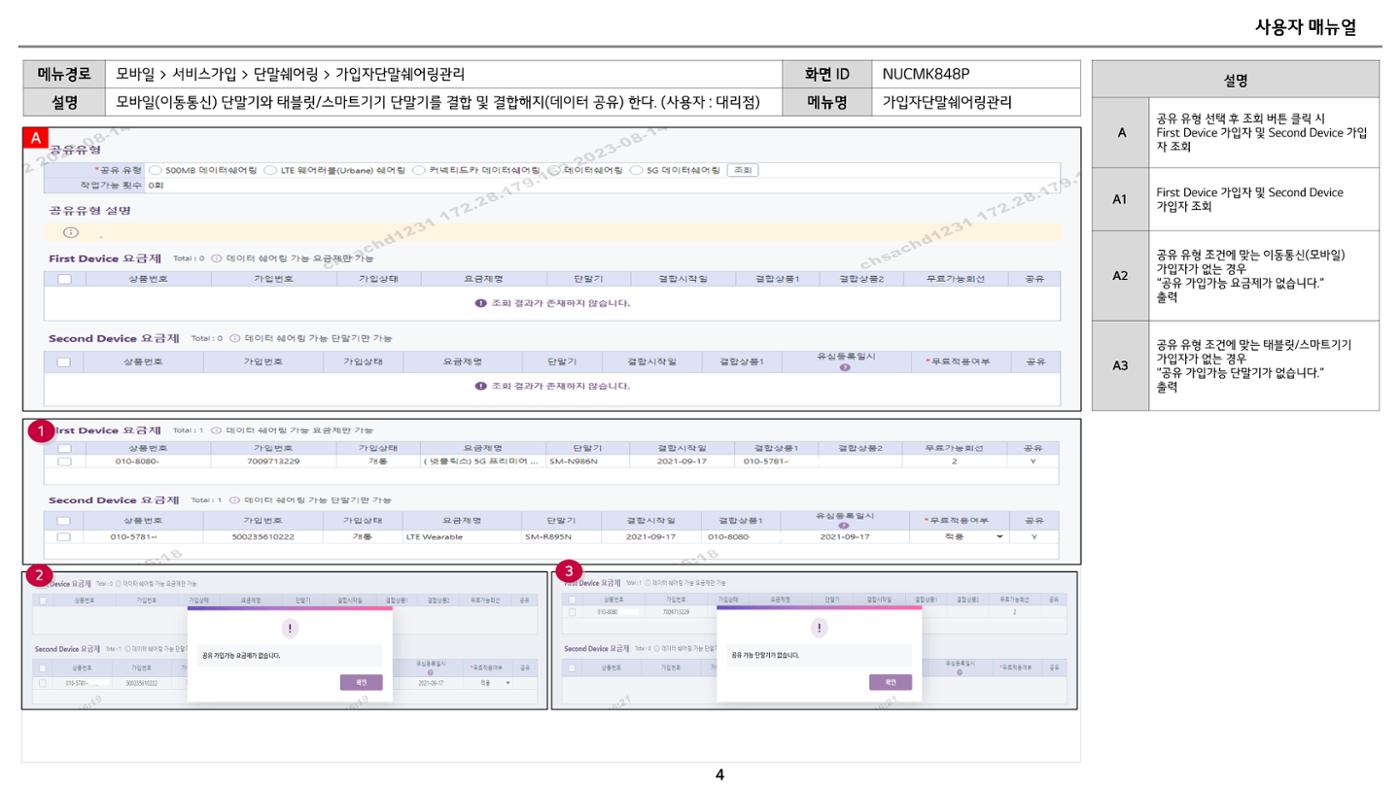Click the 사용자 매뉴얼 title text
The image size is (1400, 788).
pyautogui.click(x=1305, y=27)
